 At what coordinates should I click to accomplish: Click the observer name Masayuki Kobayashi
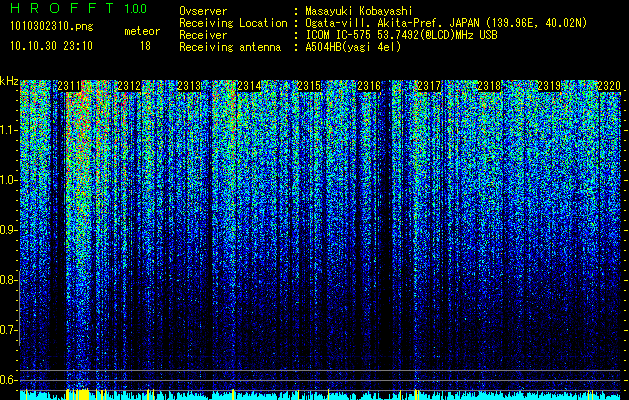click(359, 11)
